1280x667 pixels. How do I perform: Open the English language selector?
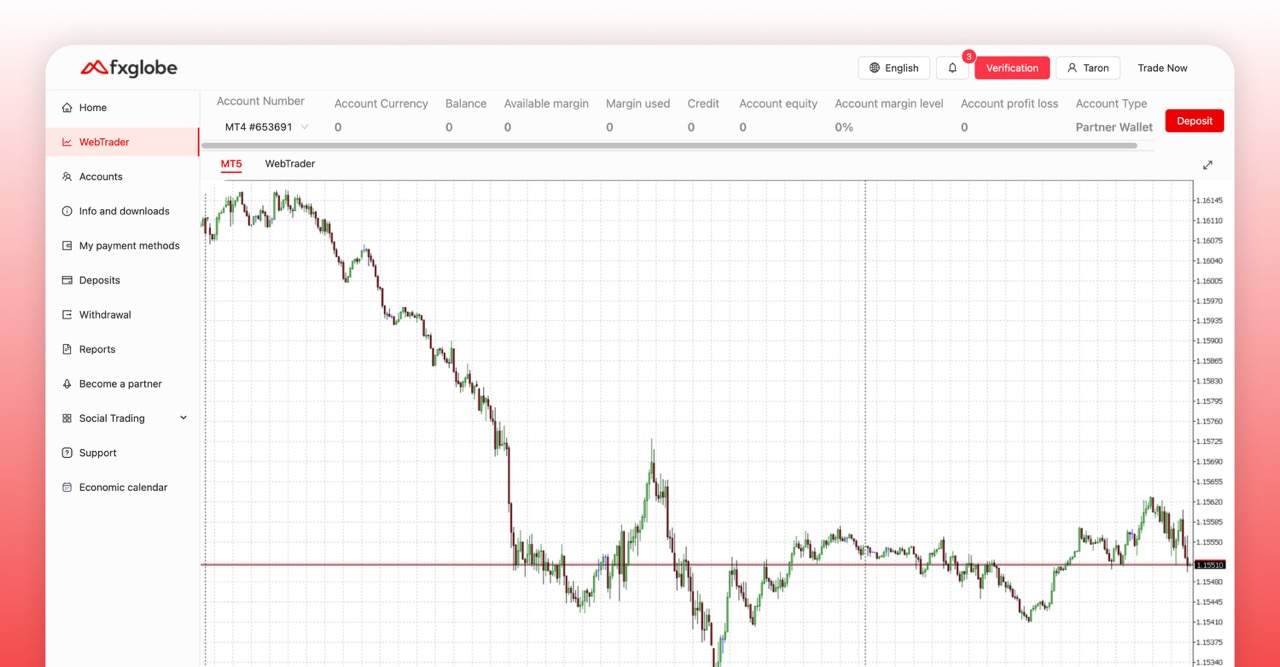[x=894, y=68]
